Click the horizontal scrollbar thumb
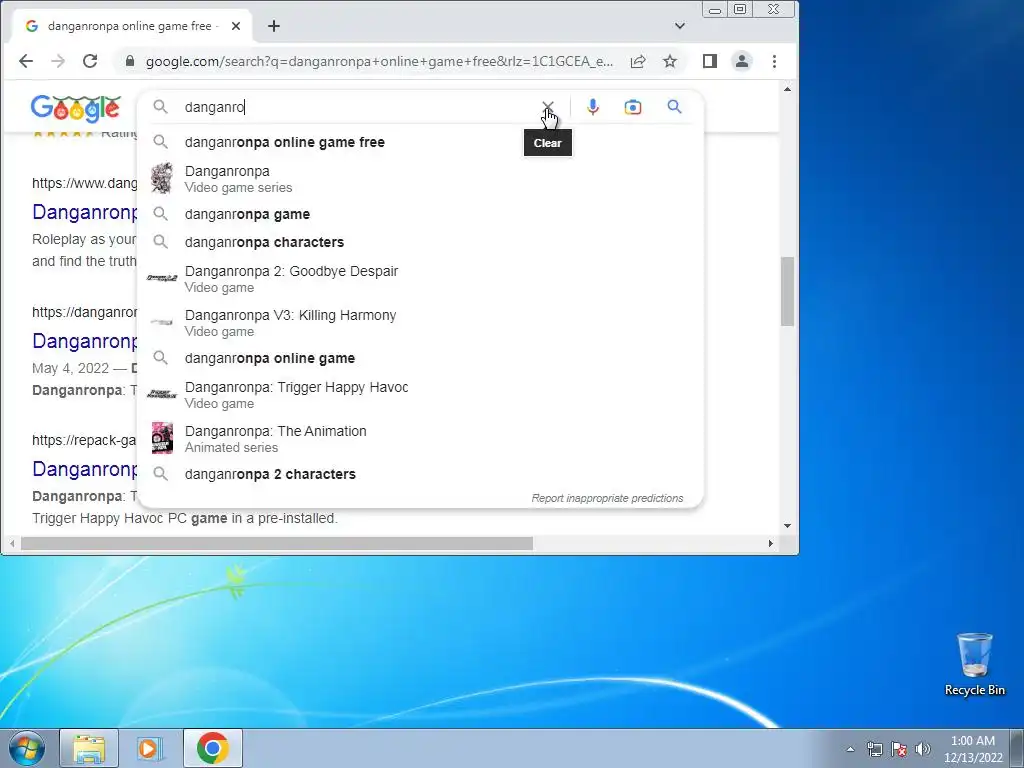 click(x=277, y=543)
